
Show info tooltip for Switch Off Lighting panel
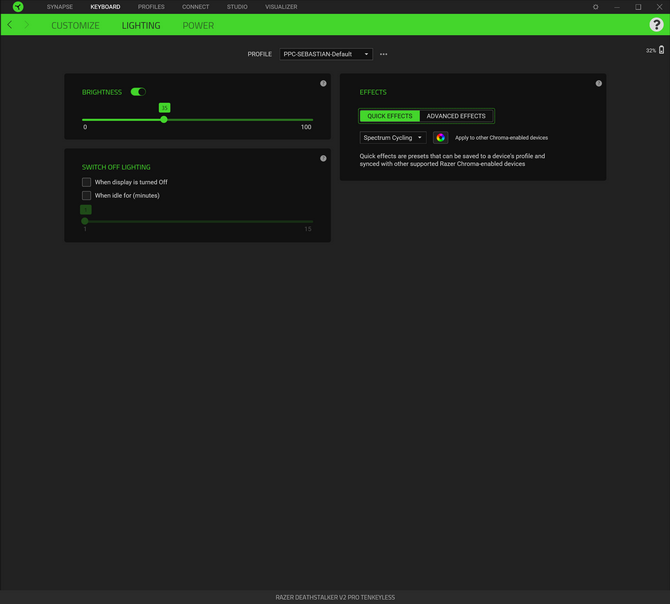(x=323, y=158)
